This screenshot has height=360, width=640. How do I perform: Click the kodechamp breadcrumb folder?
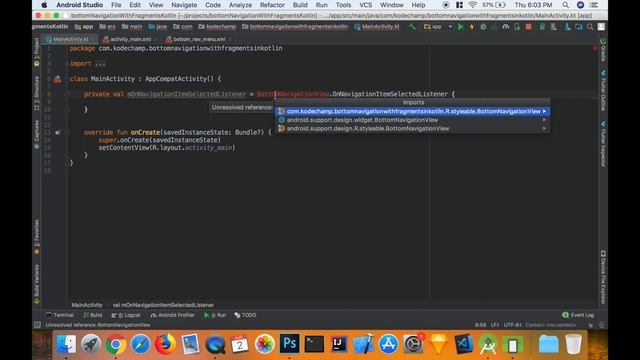[217, 27]
